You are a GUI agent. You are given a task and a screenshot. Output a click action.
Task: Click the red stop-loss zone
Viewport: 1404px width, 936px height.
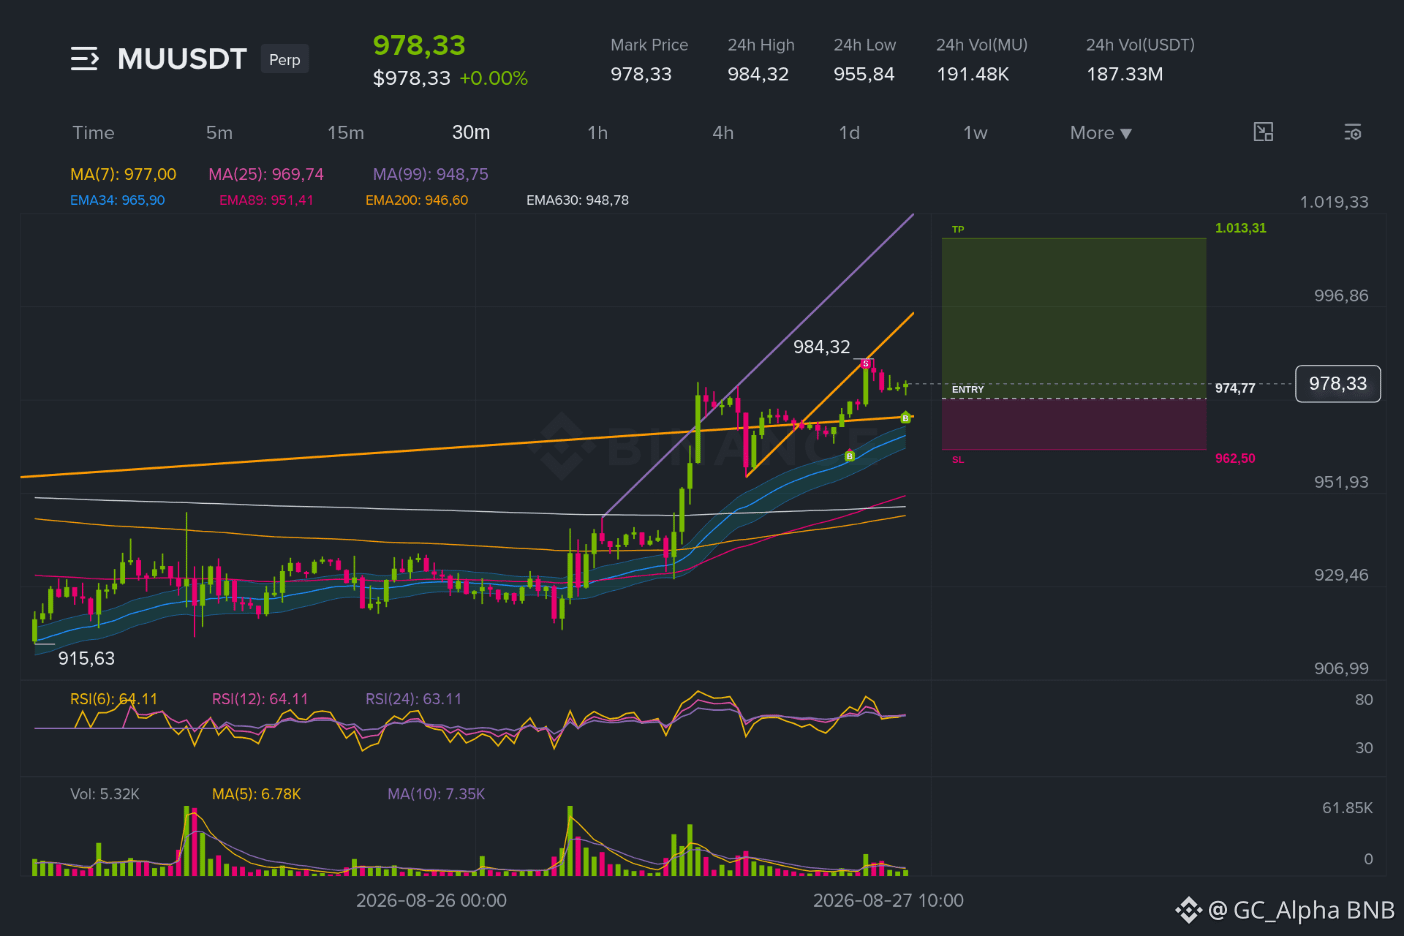(x=1074, y=425)
